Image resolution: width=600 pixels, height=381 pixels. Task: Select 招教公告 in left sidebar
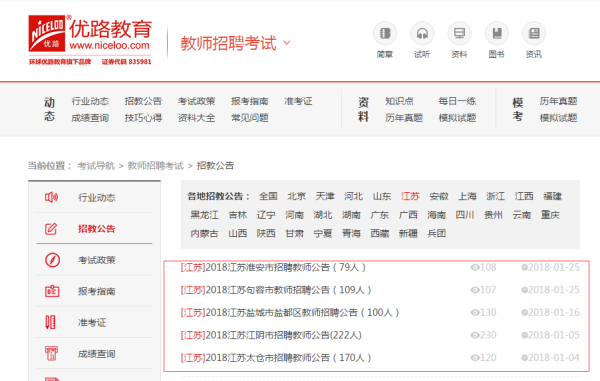[x=96, y=229]
